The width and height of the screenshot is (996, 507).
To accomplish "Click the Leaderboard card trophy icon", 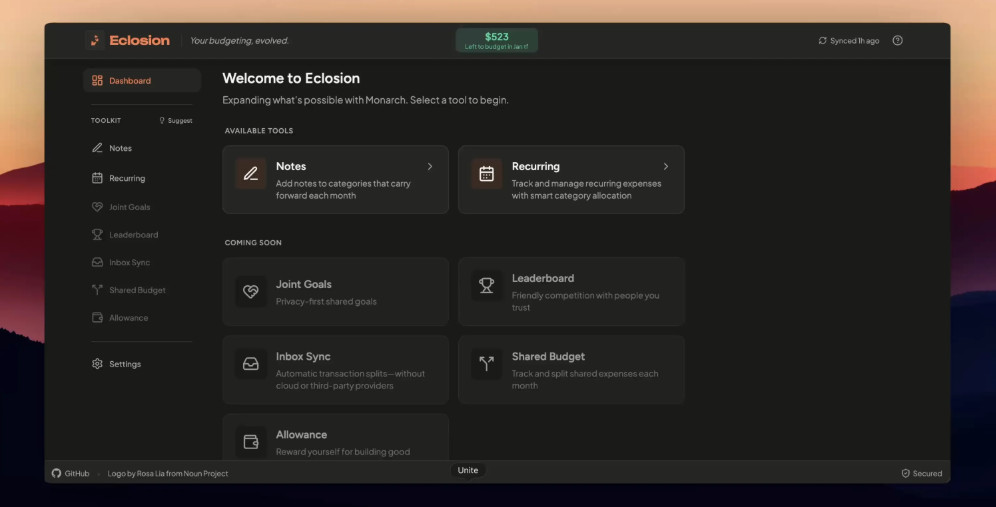I will [487, 285].
